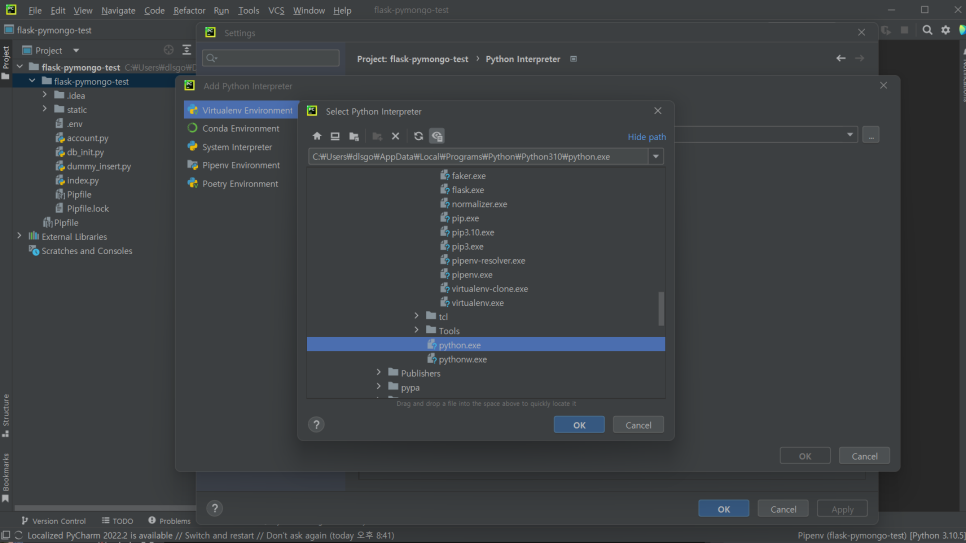
Task: Open the File menu
Action: [x=35, y=10]
